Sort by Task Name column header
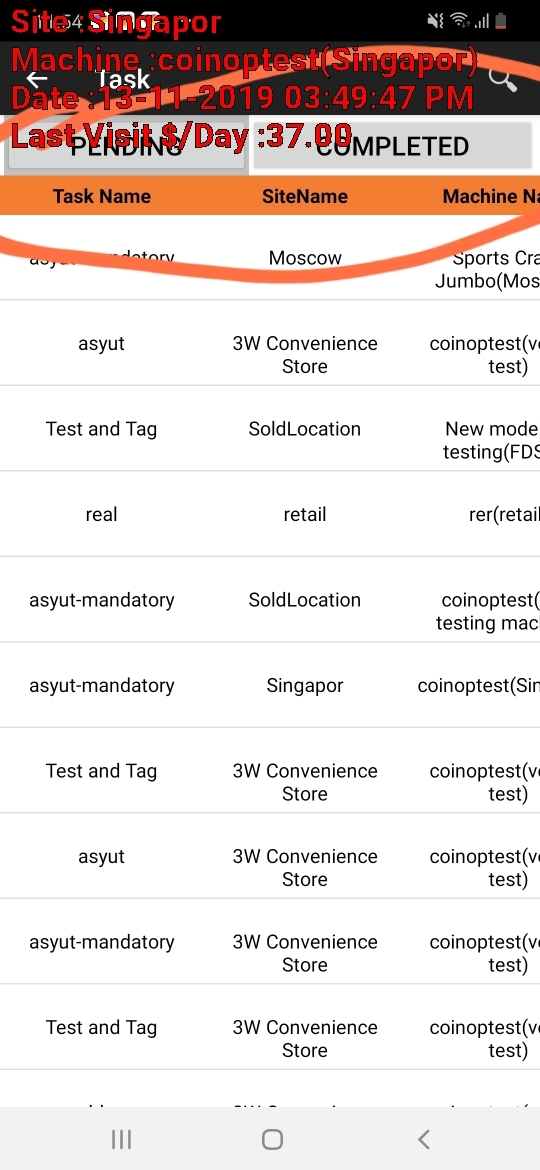This screenshot has width=540, height=1170. [101, 196]
